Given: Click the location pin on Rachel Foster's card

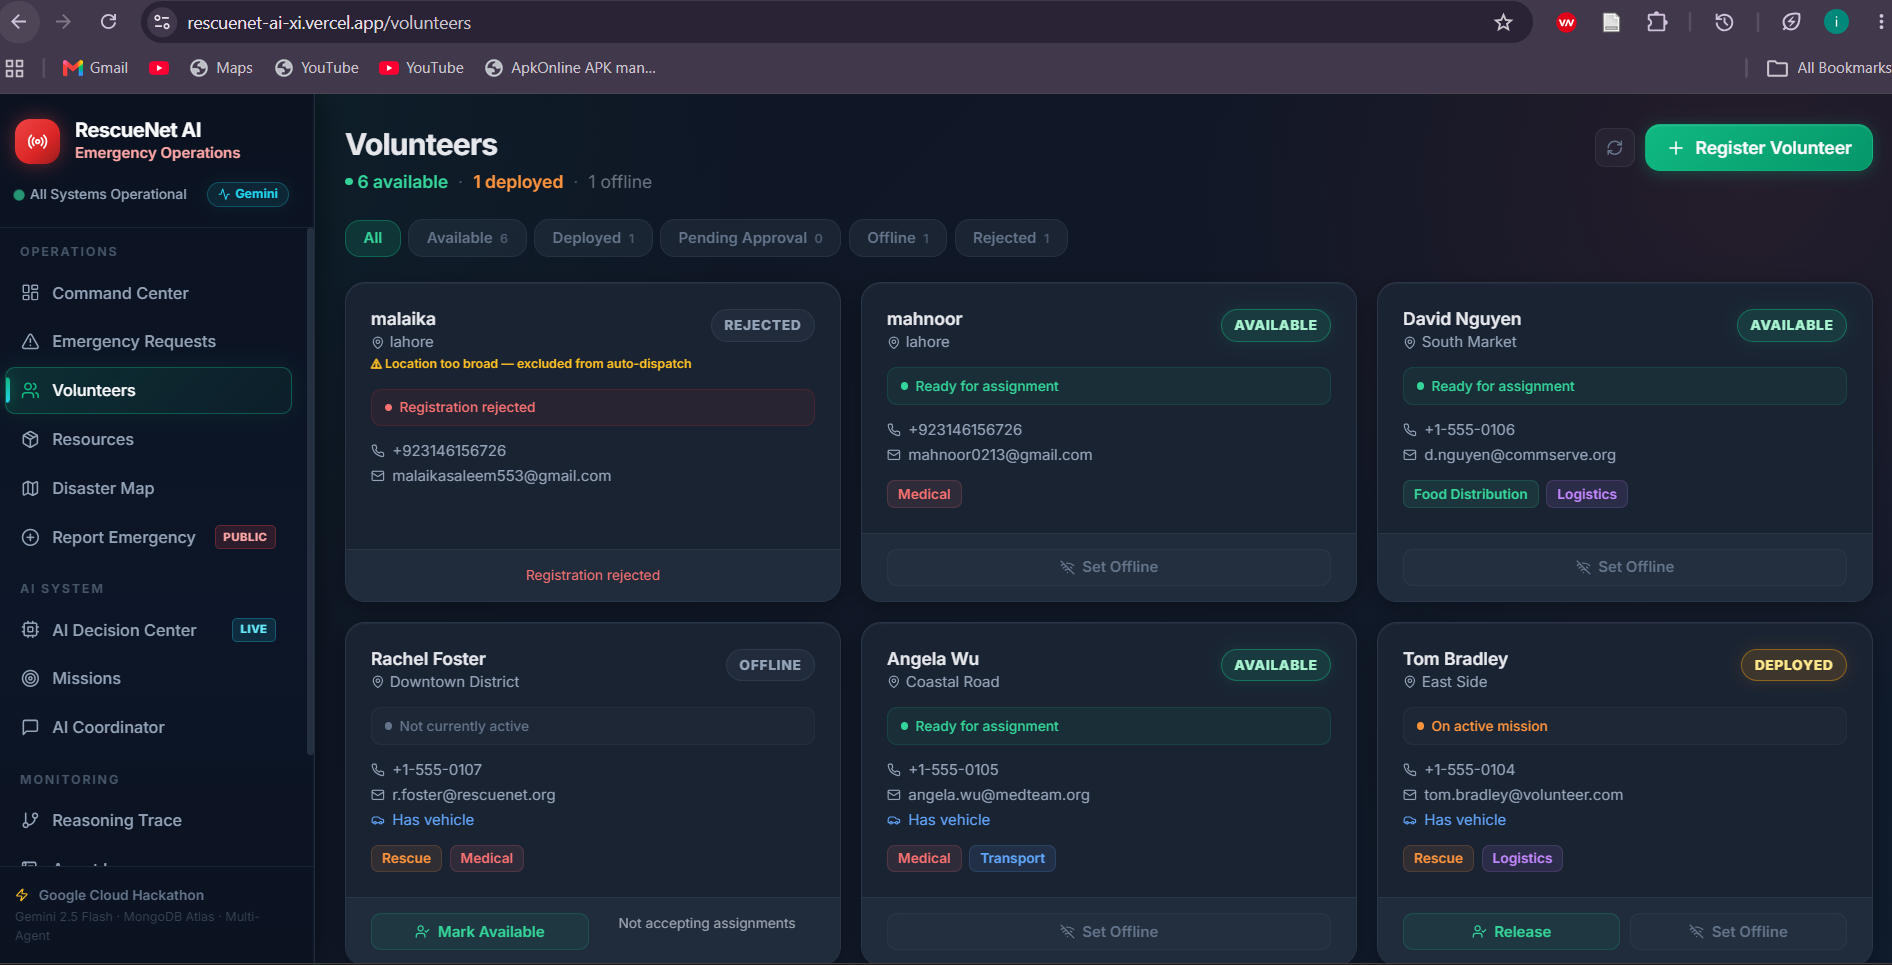Looking at the screenshot, I should click(x=378, y=682).
